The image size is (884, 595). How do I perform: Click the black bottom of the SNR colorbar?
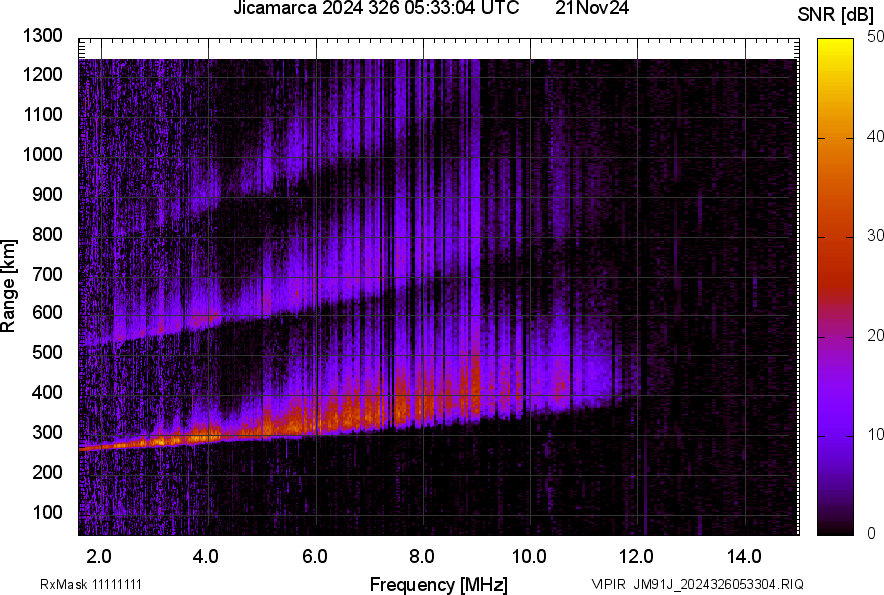pos(835,529)
